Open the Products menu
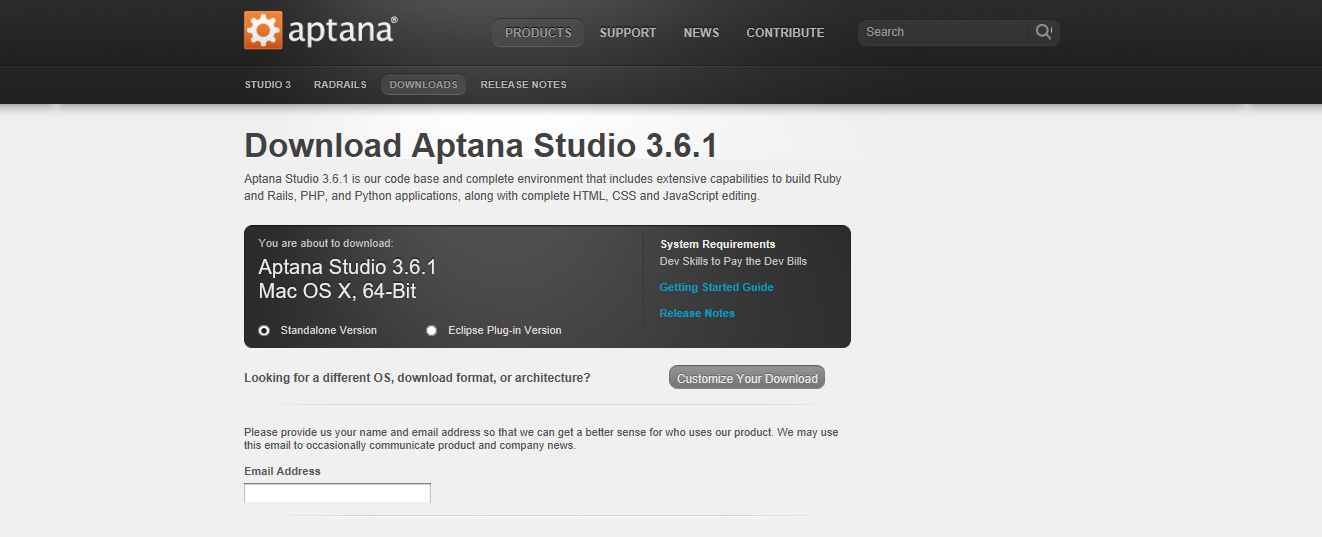 [x=538, y=33]
